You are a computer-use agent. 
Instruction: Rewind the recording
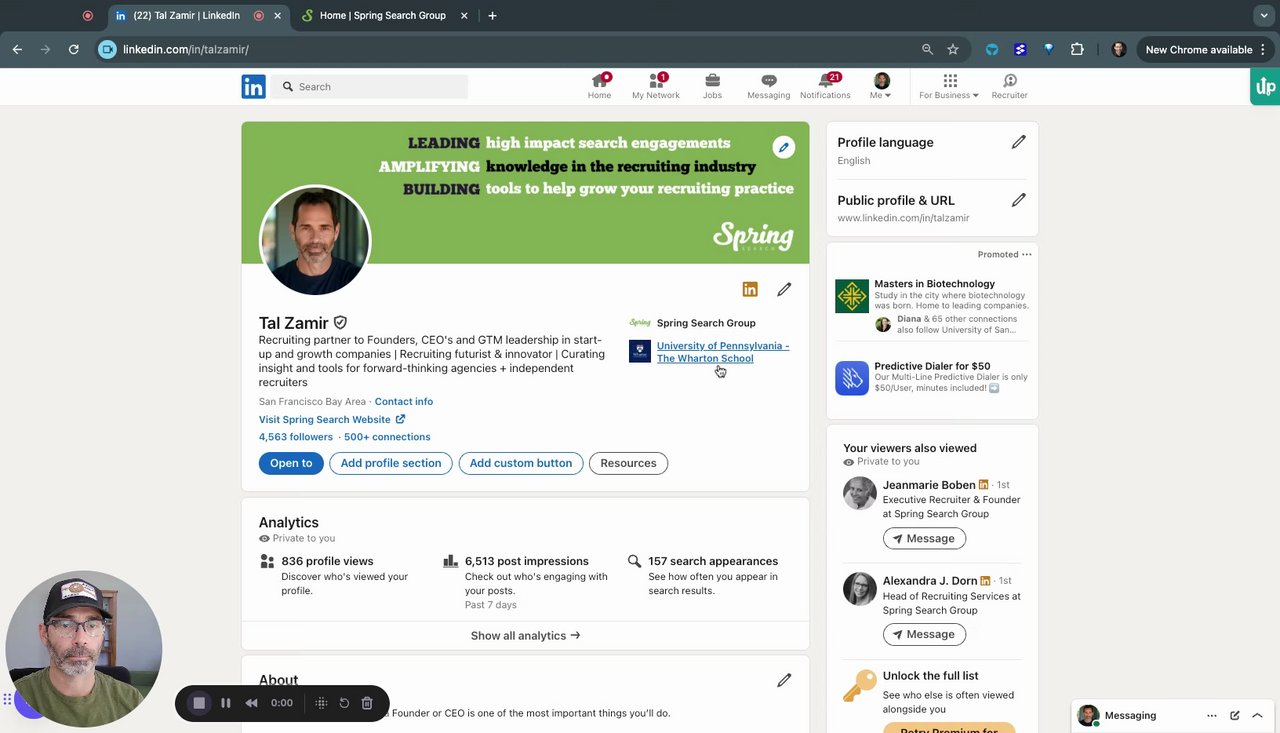(252, 703)
